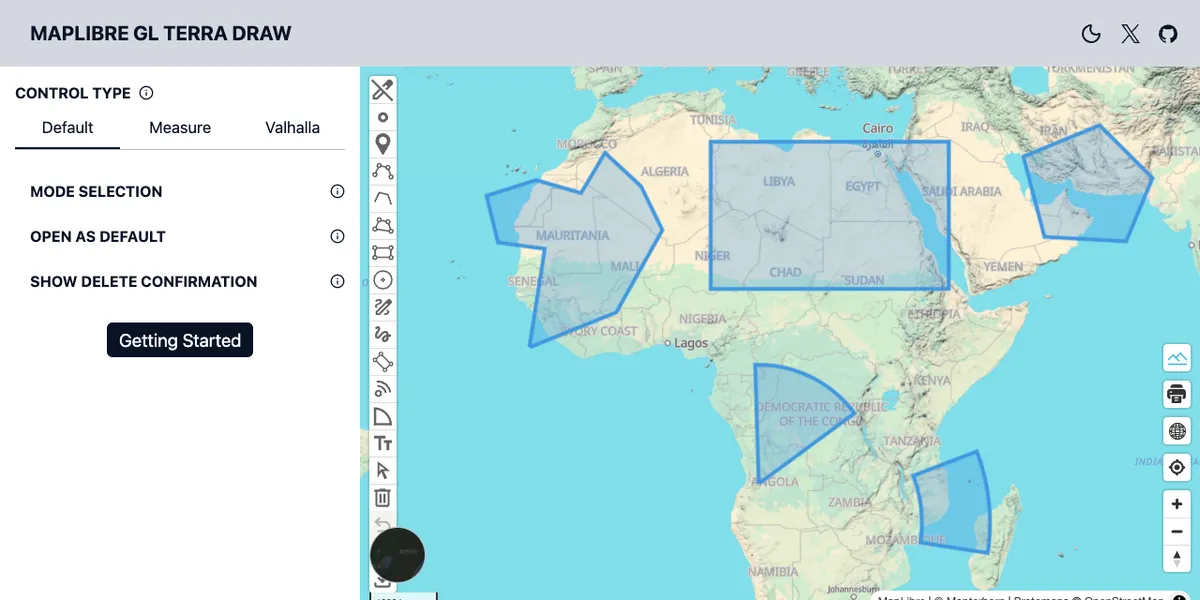This screenshot has height=600, width=1200.
Task: Expand the MODE SELECTION section
Action: [x=96, y=192]
